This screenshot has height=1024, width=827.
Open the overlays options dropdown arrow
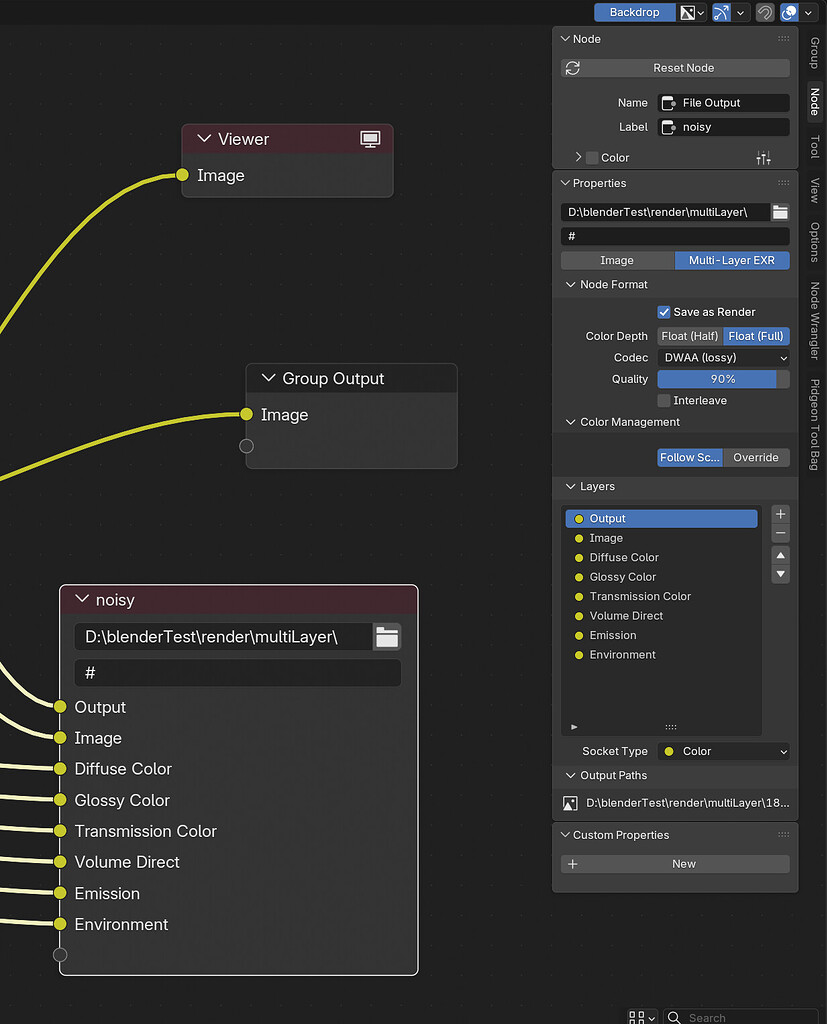[x=808, y=12]
